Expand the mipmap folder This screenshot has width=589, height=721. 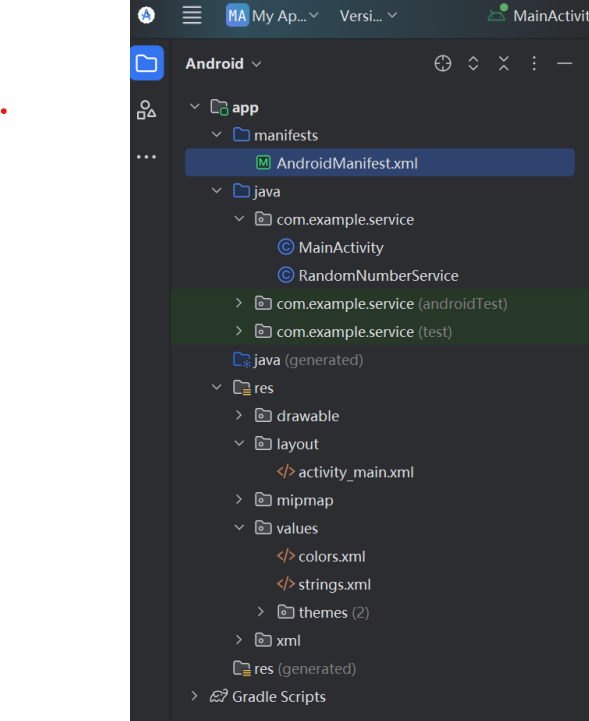tap(239, 499)
